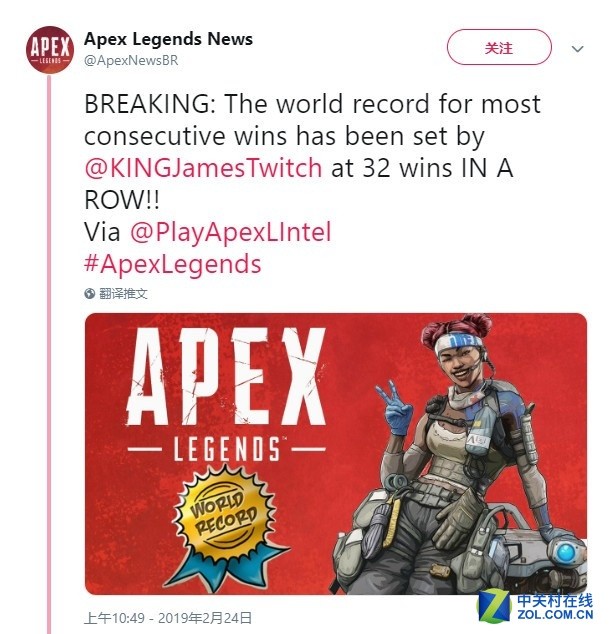Open the Apex Legends News profile avatar
609x634 pixels.
50,49
